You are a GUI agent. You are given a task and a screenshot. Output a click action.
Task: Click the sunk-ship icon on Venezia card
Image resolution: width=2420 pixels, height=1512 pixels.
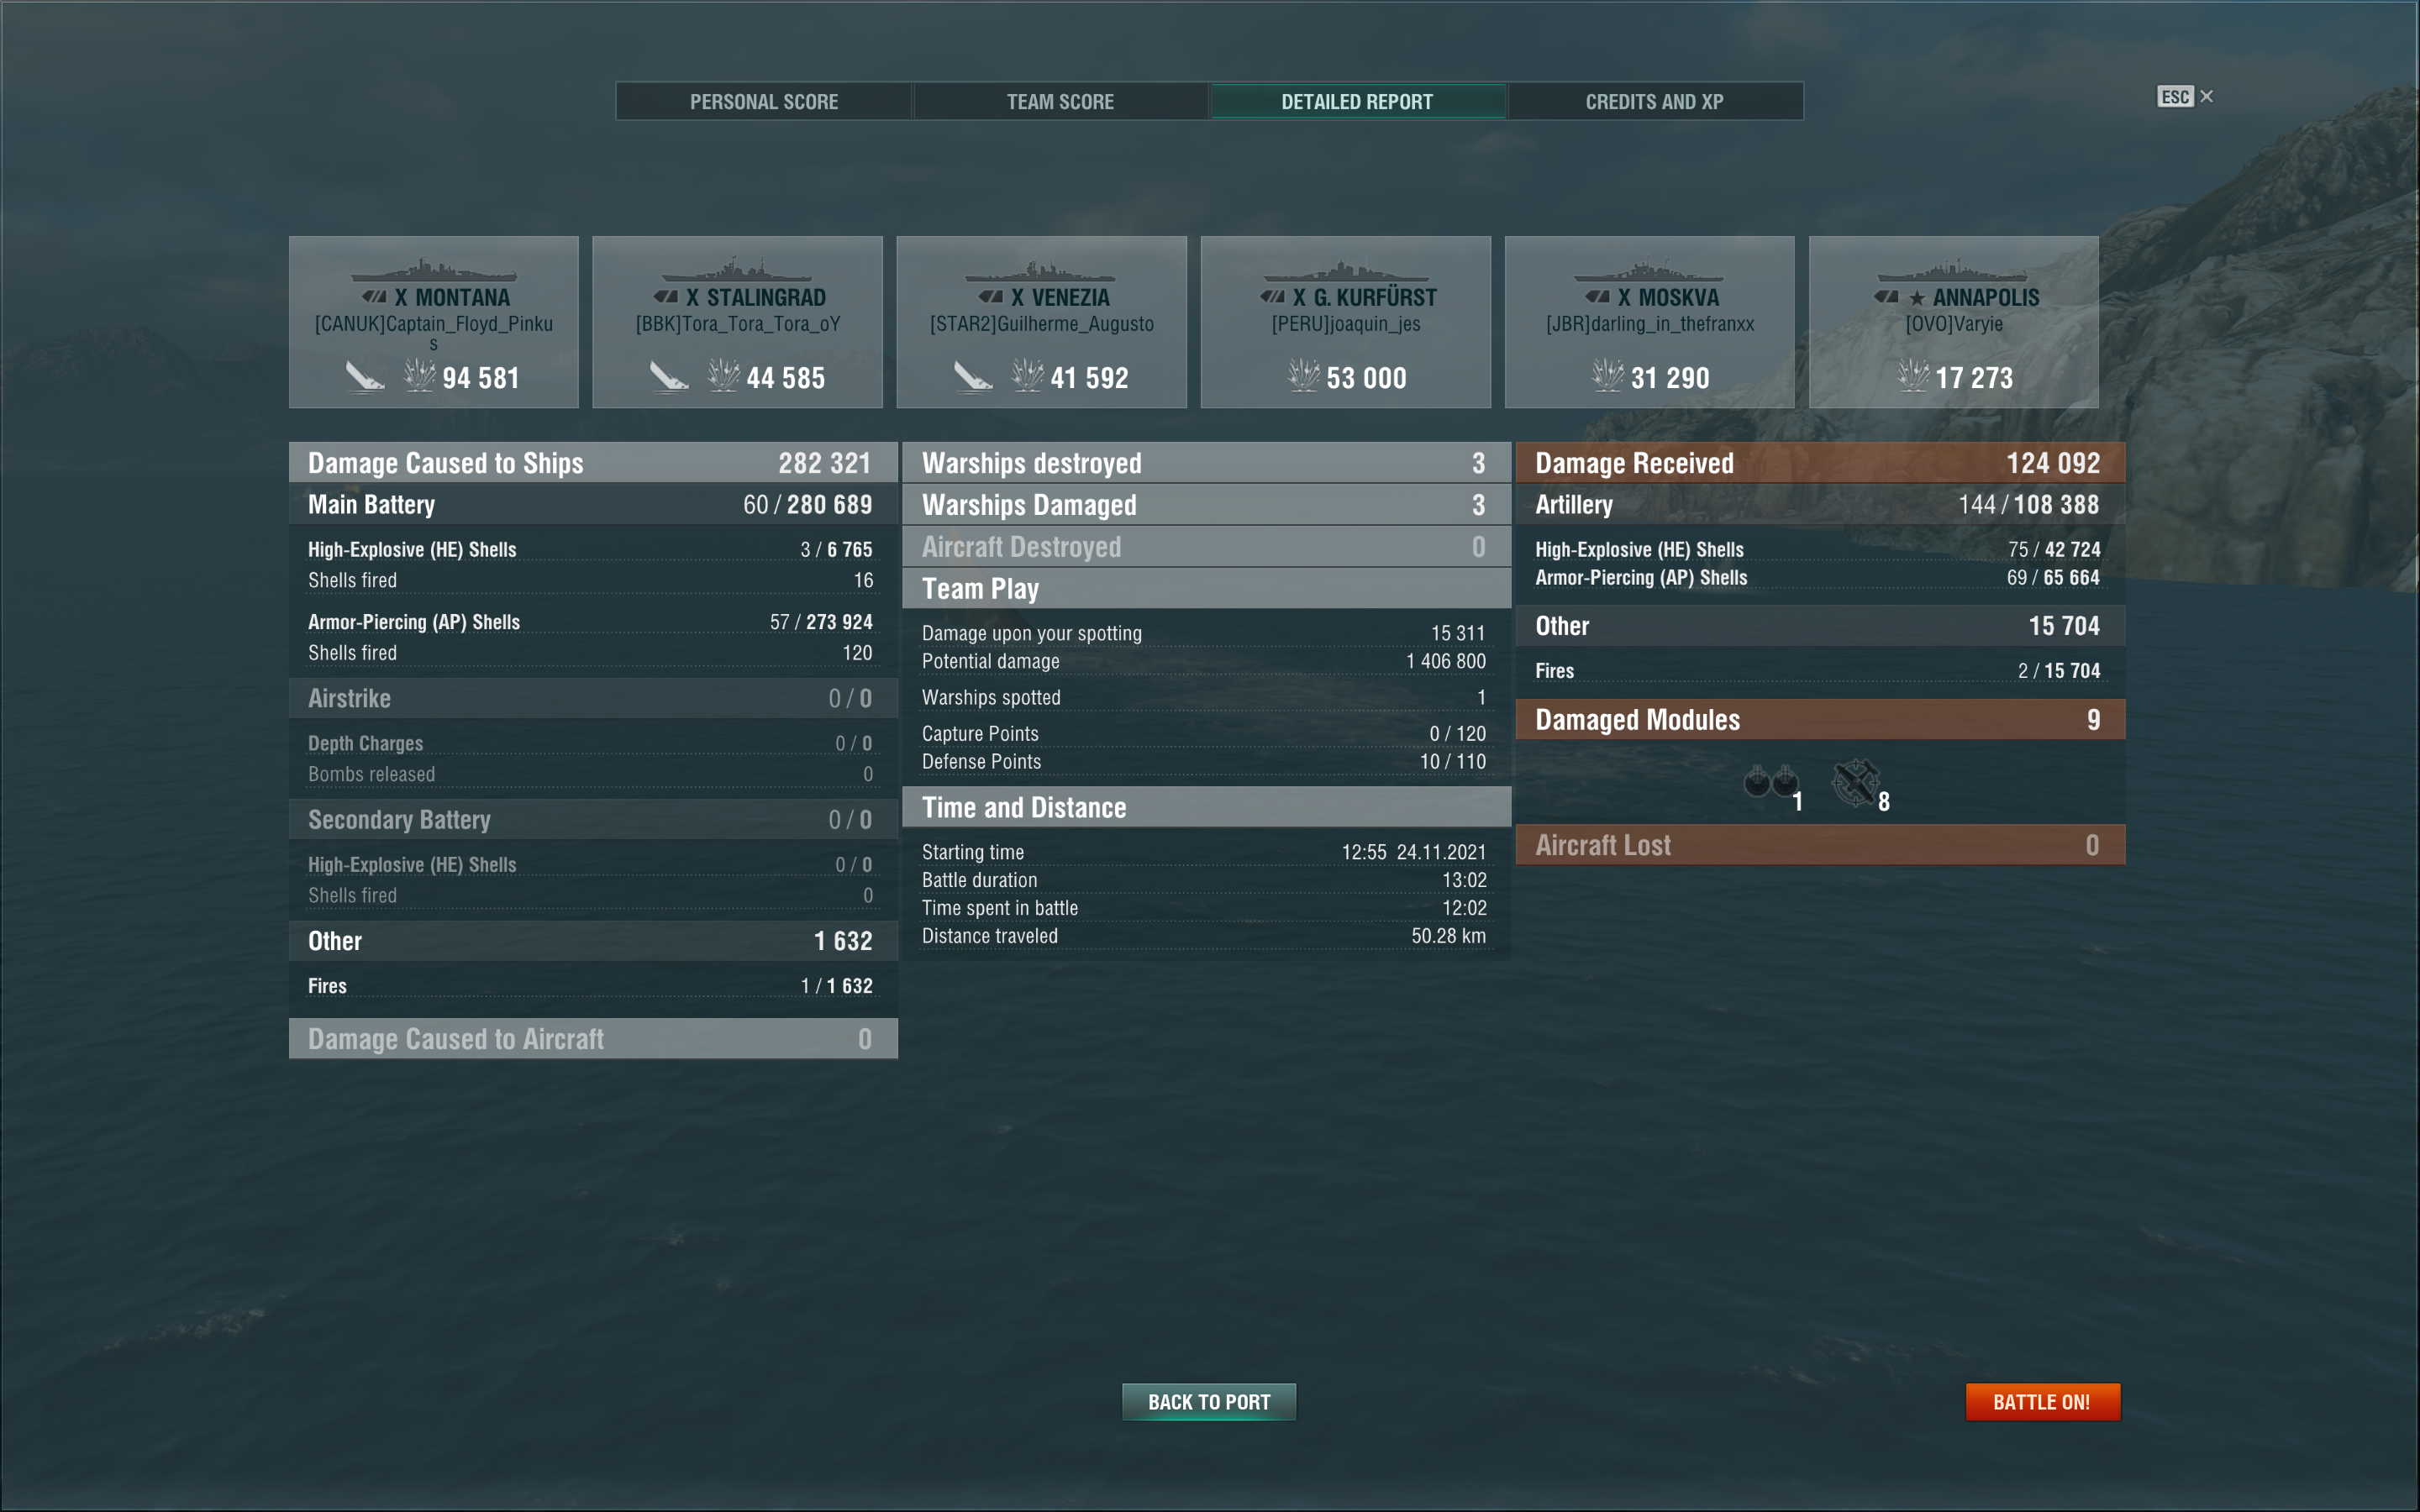point(972,377)
